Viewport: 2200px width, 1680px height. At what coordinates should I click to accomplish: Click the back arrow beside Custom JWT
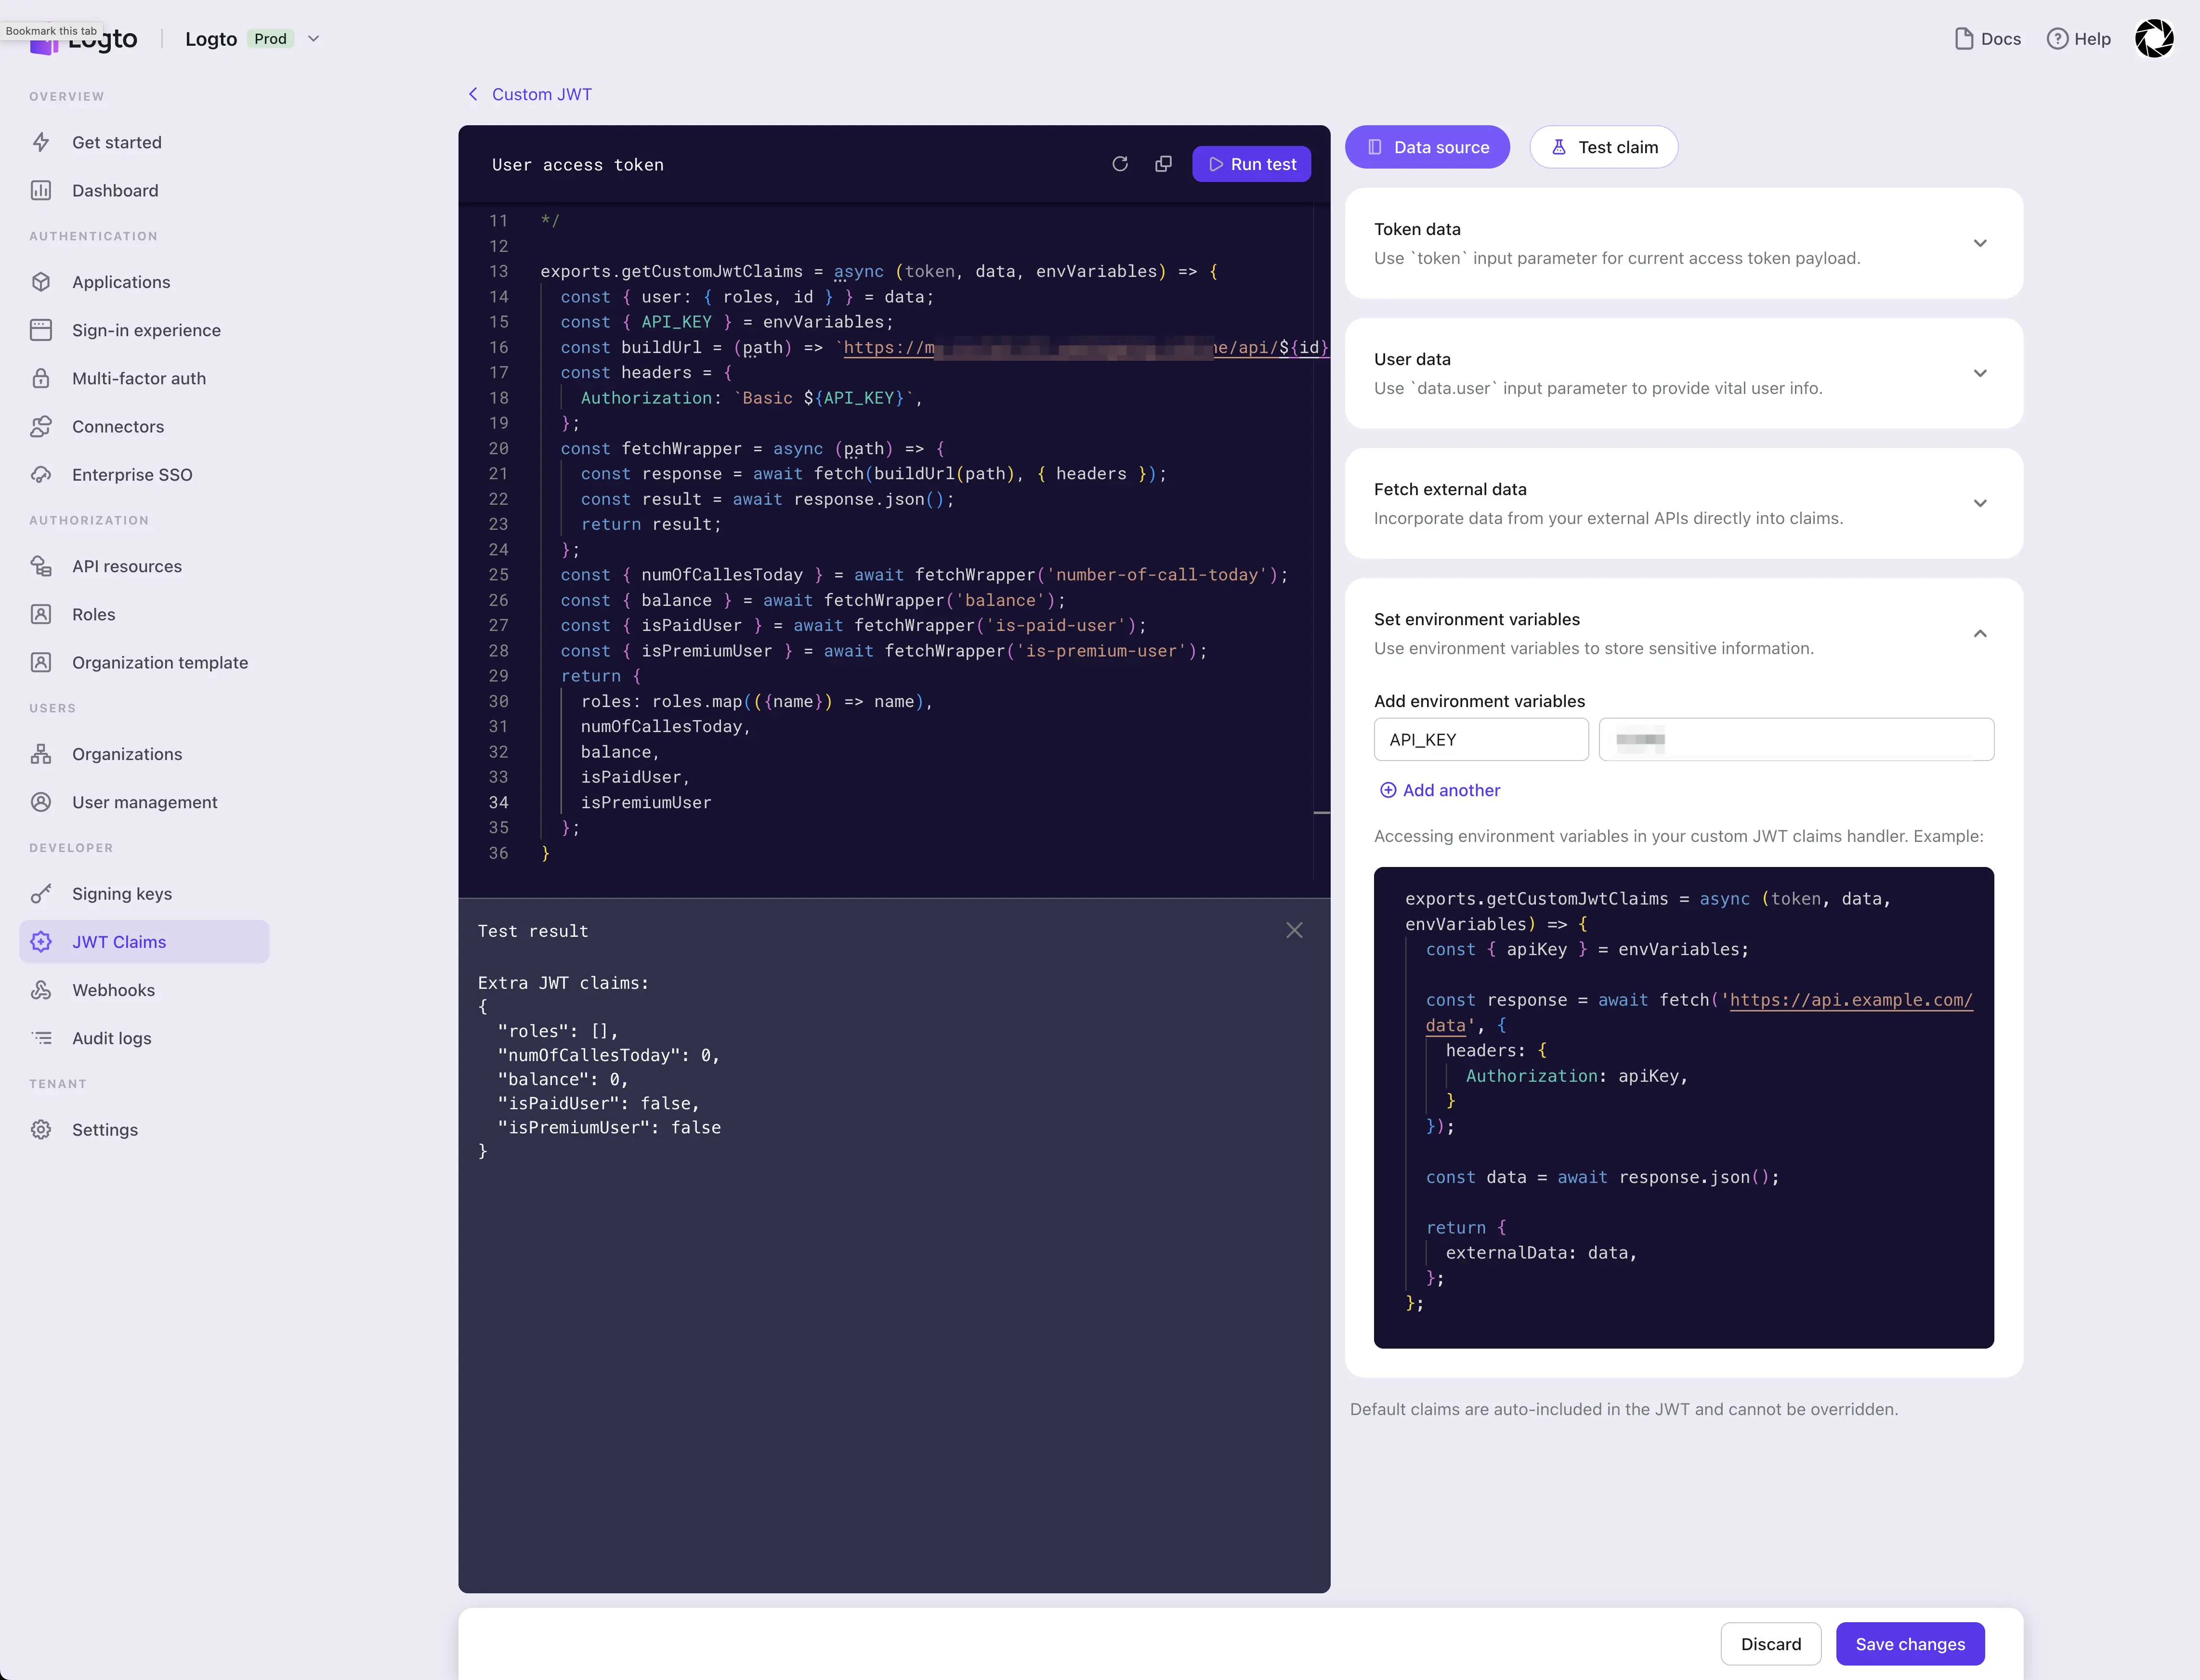pyautogui.click(x=473, y=93)
